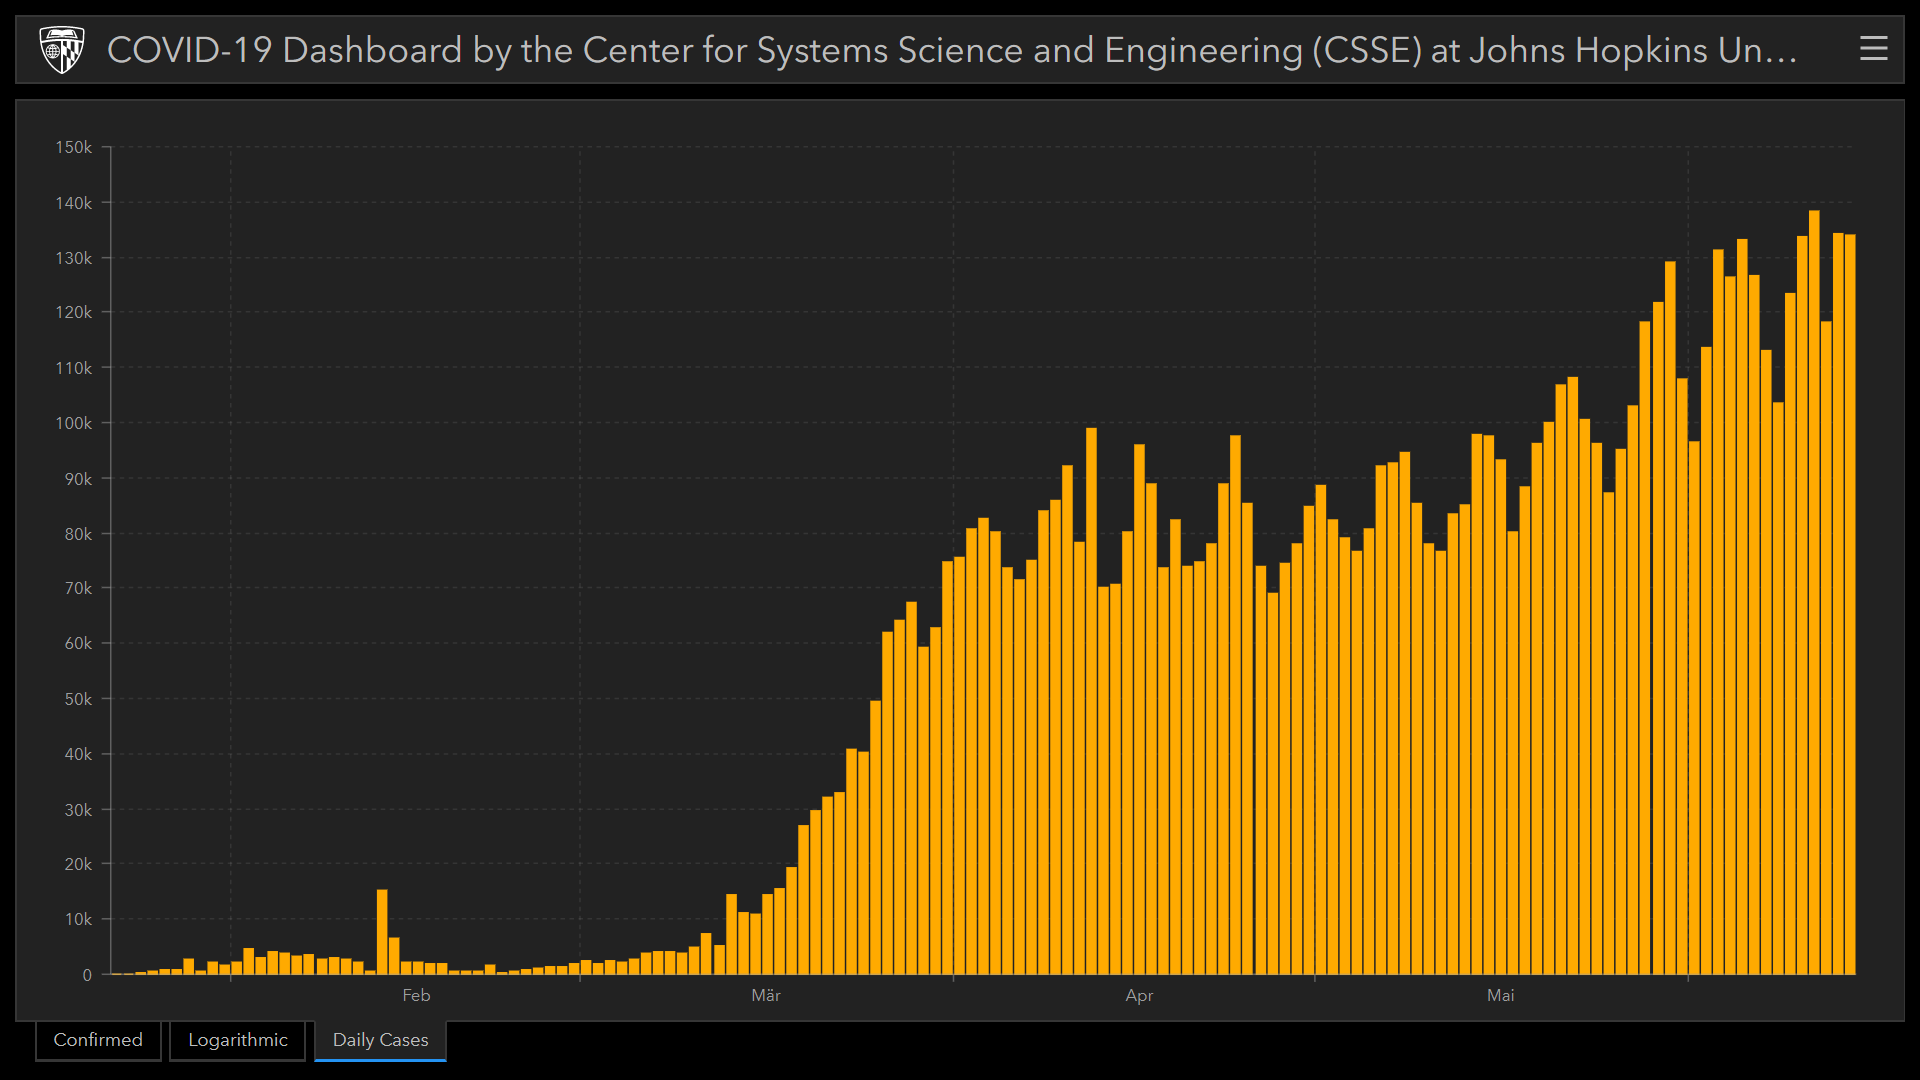
Task: Switch to the Confirmed tab
Action: click(x=98, y=1040)
